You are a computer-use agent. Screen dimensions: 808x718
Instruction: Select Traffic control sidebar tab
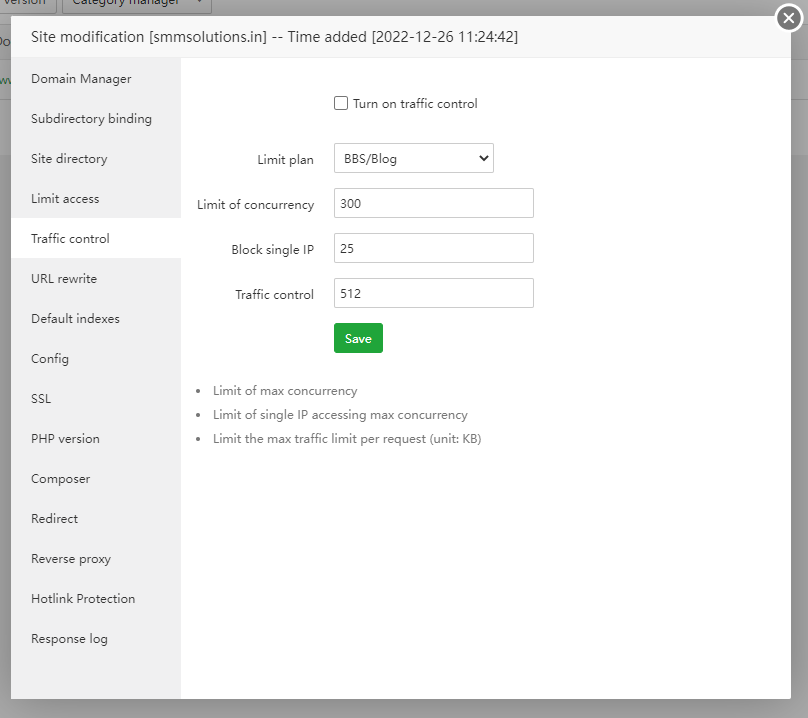(96, 238)
